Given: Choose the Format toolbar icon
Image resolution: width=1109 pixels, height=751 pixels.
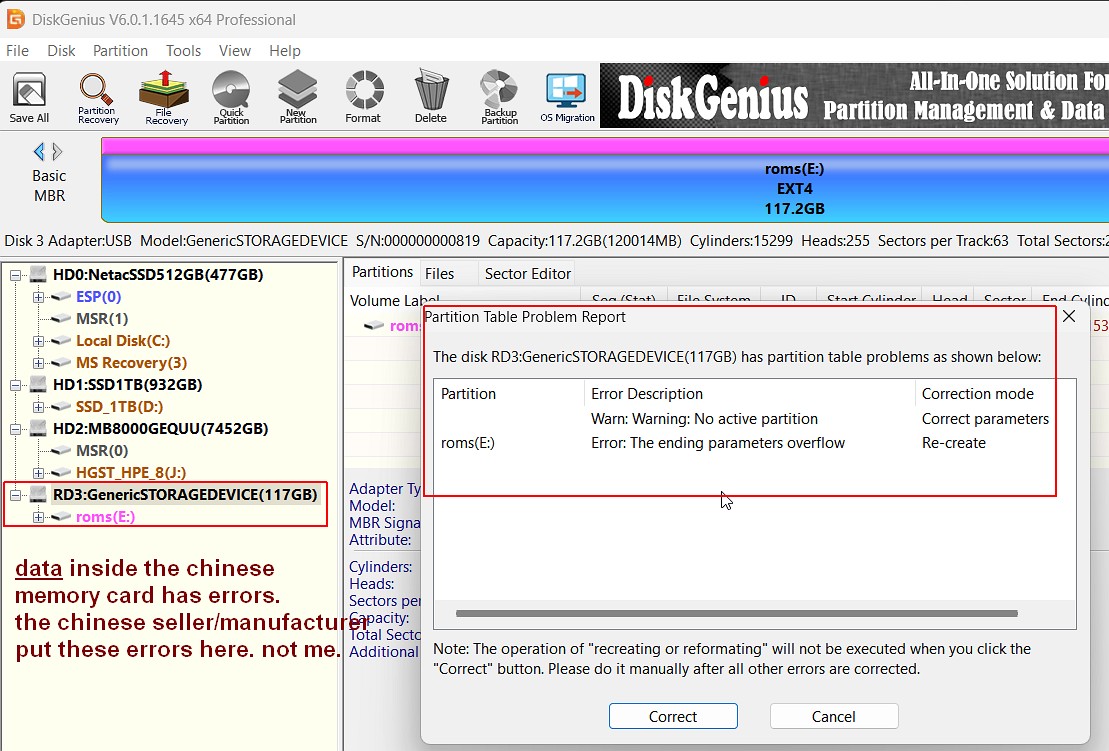Looking at the screenshot, I should 364,97.
